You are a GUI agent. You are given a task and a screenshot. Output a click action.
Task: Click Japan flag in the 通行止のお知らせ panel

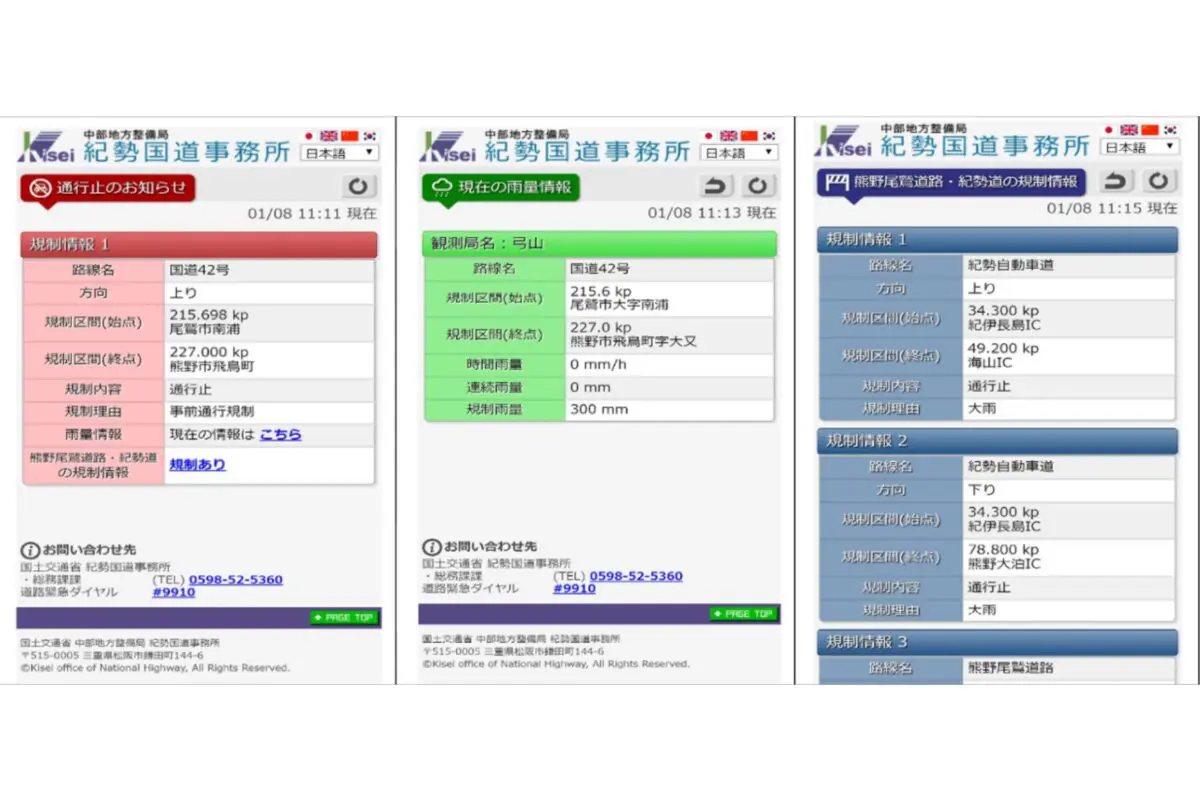point(309,135)
